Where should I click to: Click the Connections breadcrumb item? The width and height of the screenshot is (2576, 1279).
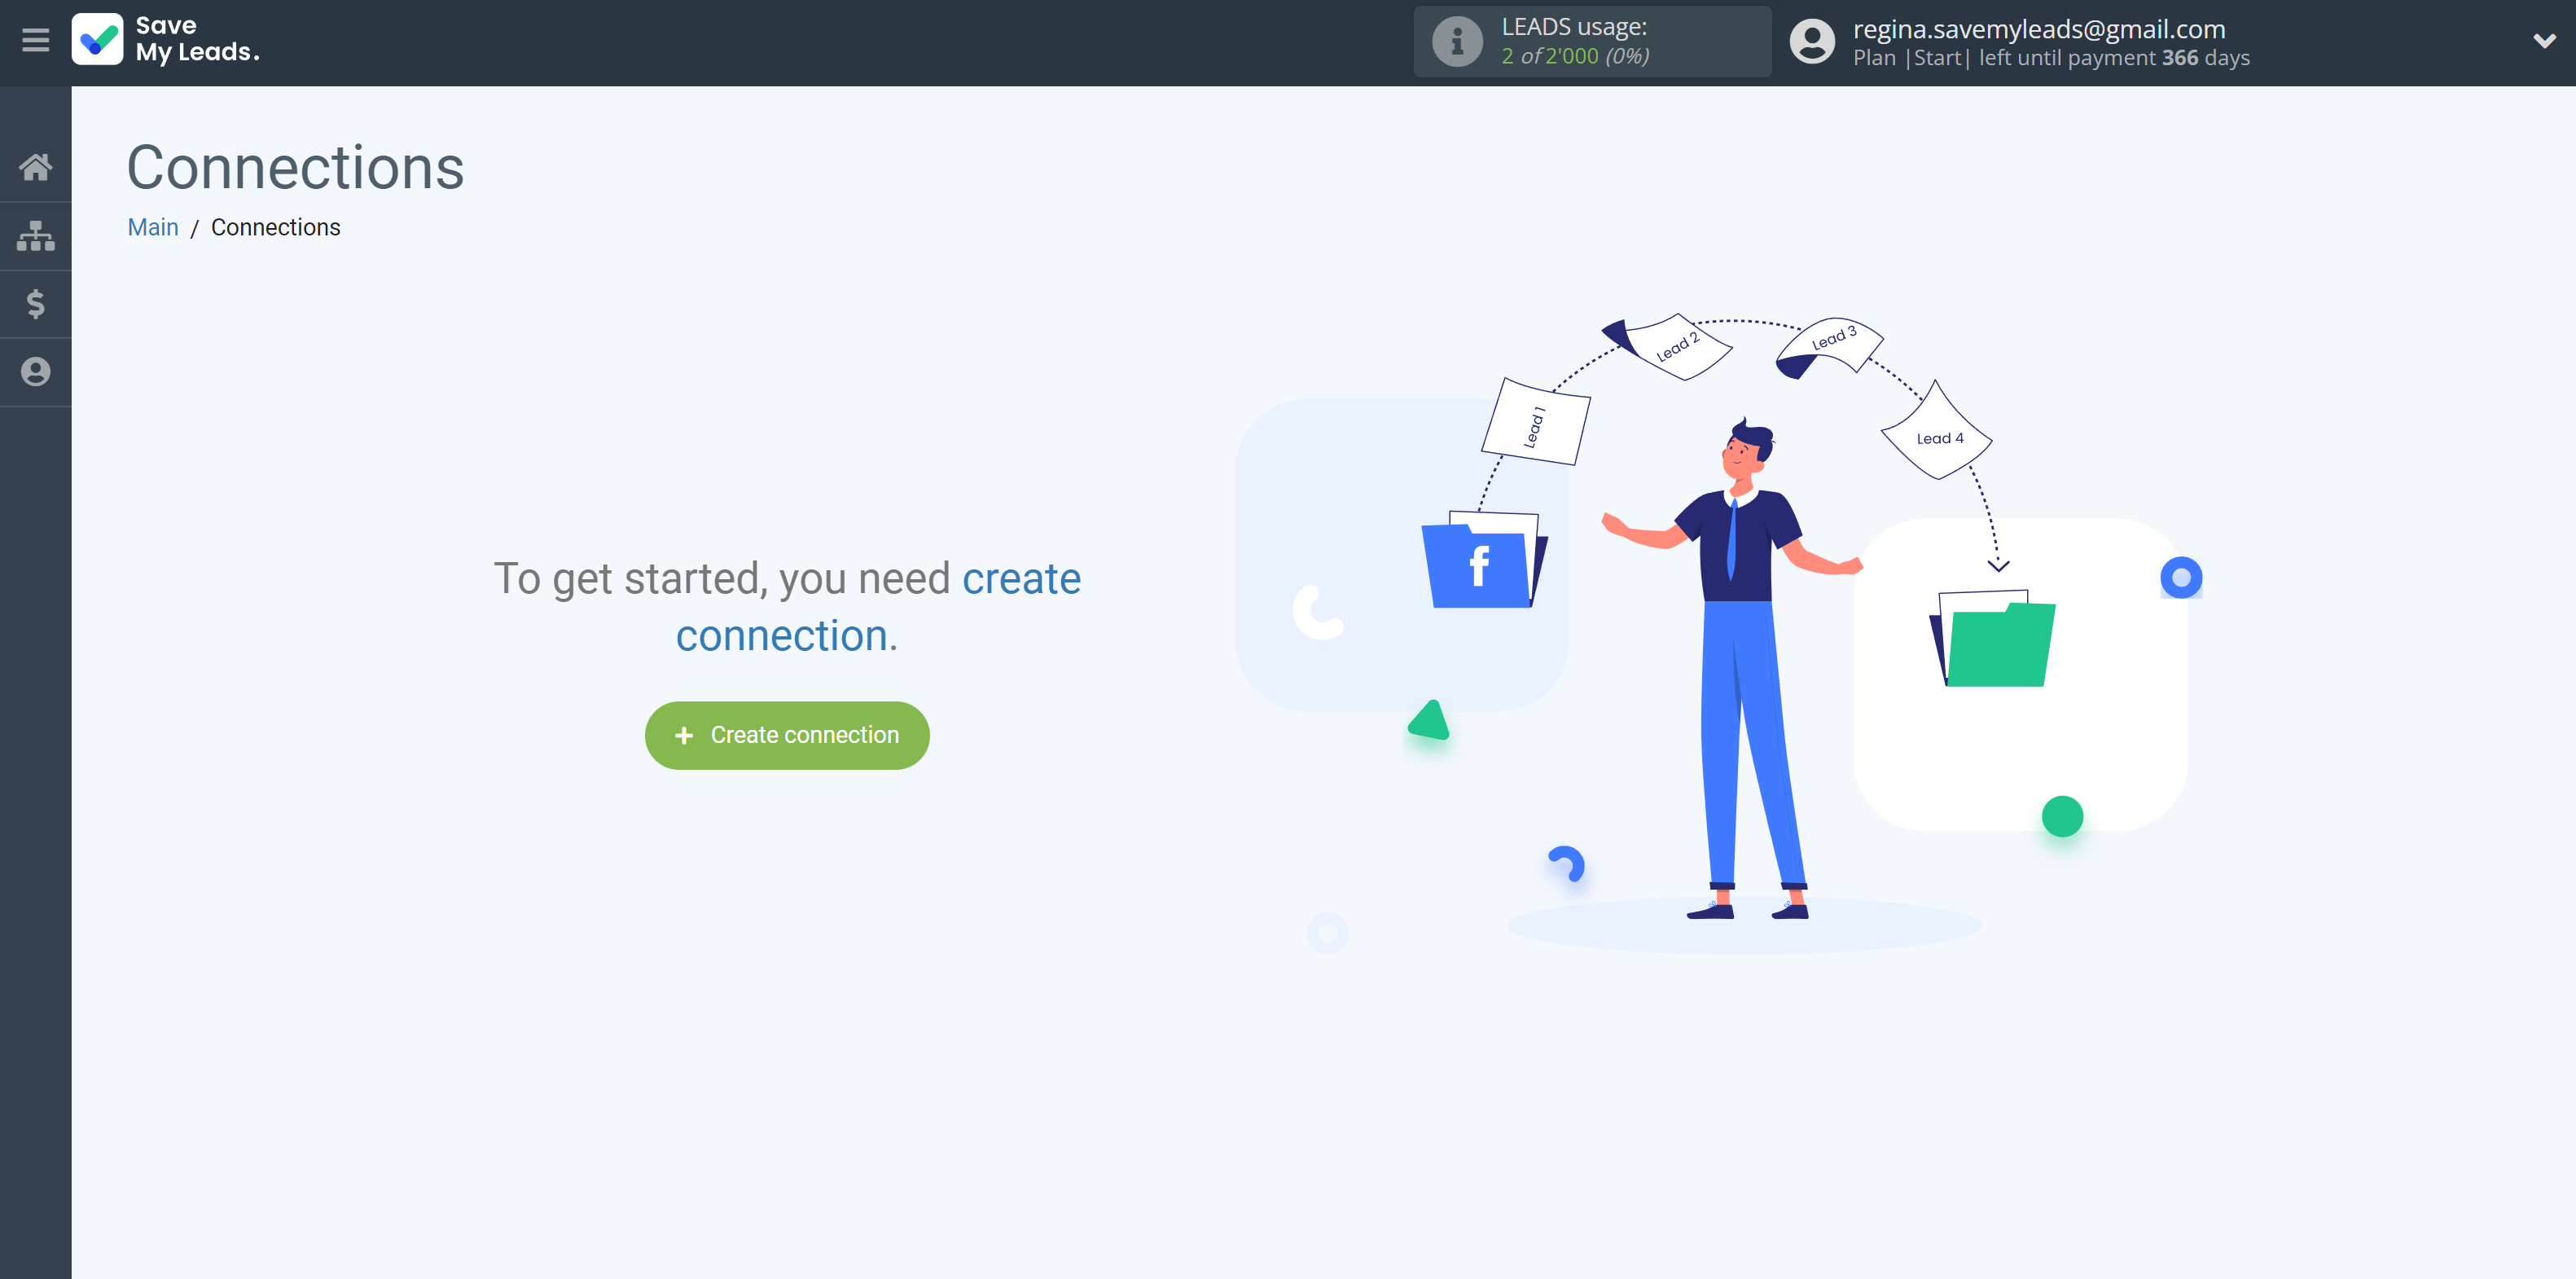276,226
